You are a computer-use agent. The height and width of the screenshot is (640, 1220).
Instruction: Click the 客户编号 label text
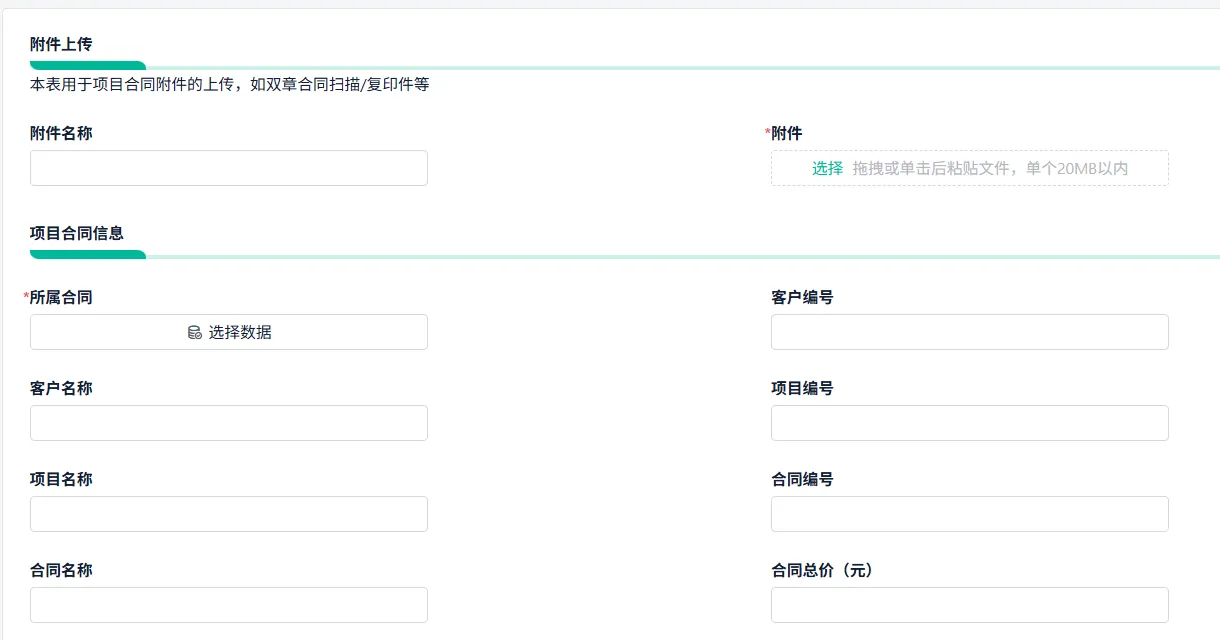coord(802,297)
